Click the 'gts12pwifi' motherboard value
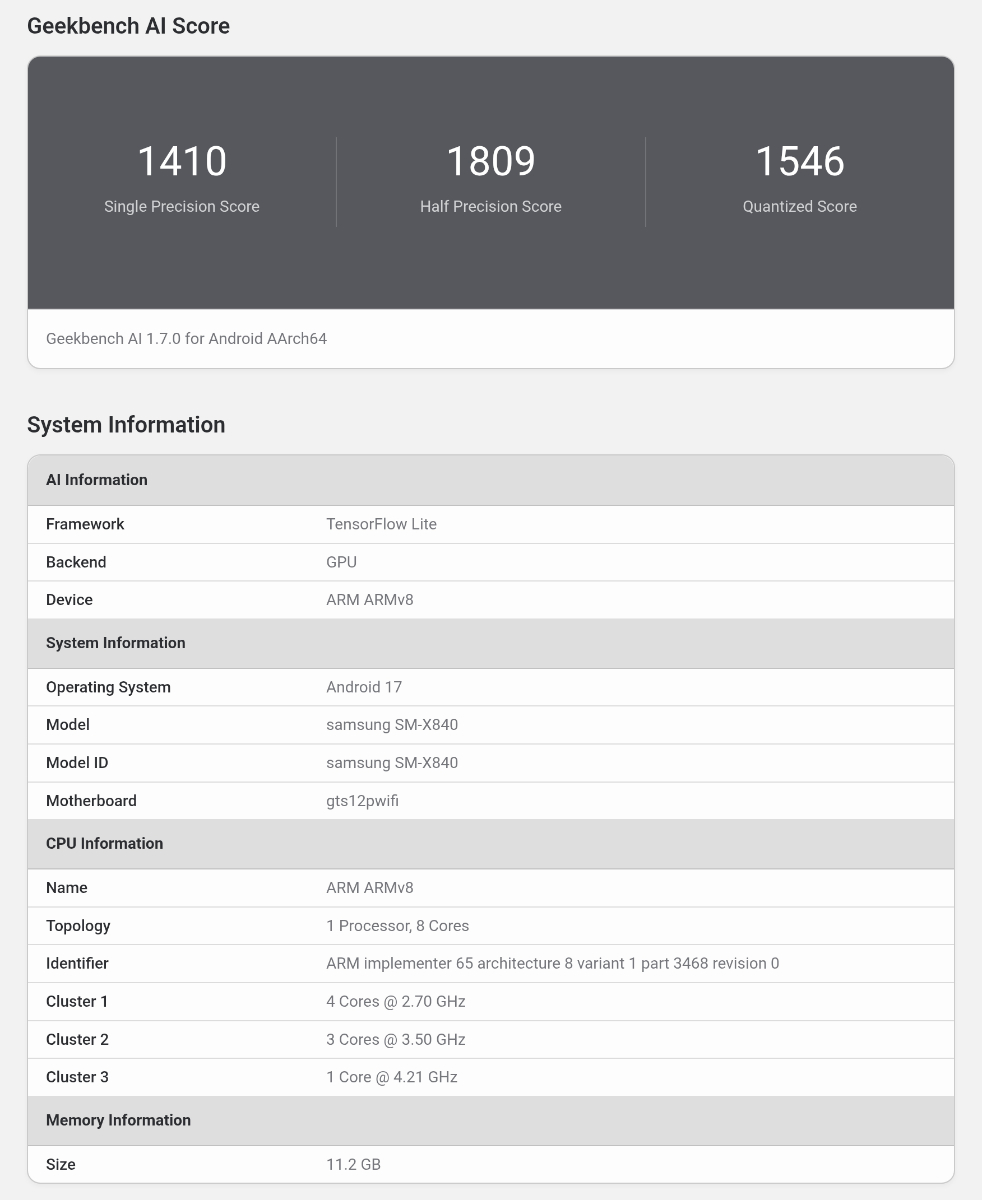Viewport: 982px width, 1200px height. tap(363, 801)
